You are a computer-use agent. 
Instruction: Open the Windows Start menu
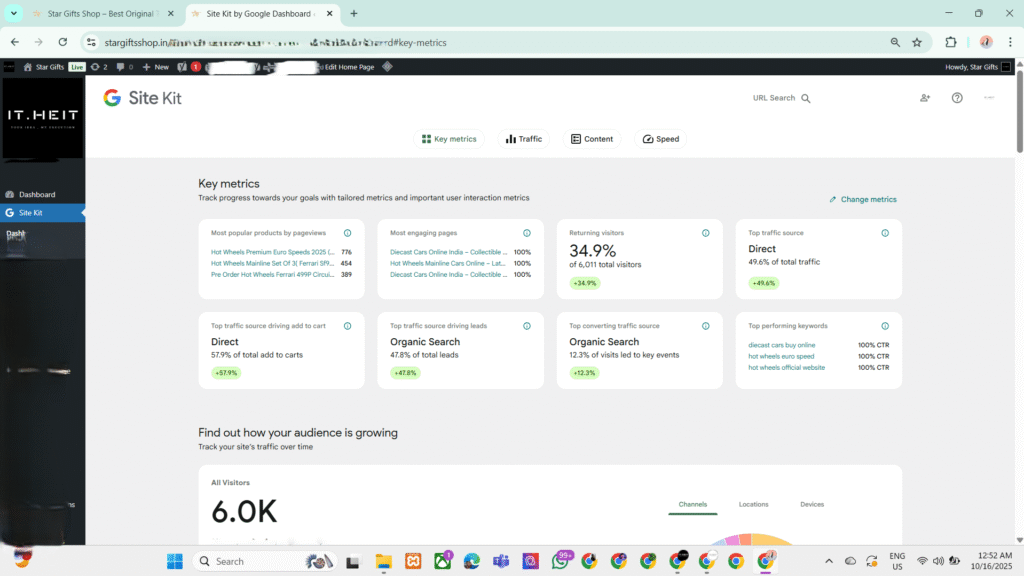(x=174, y=562)
